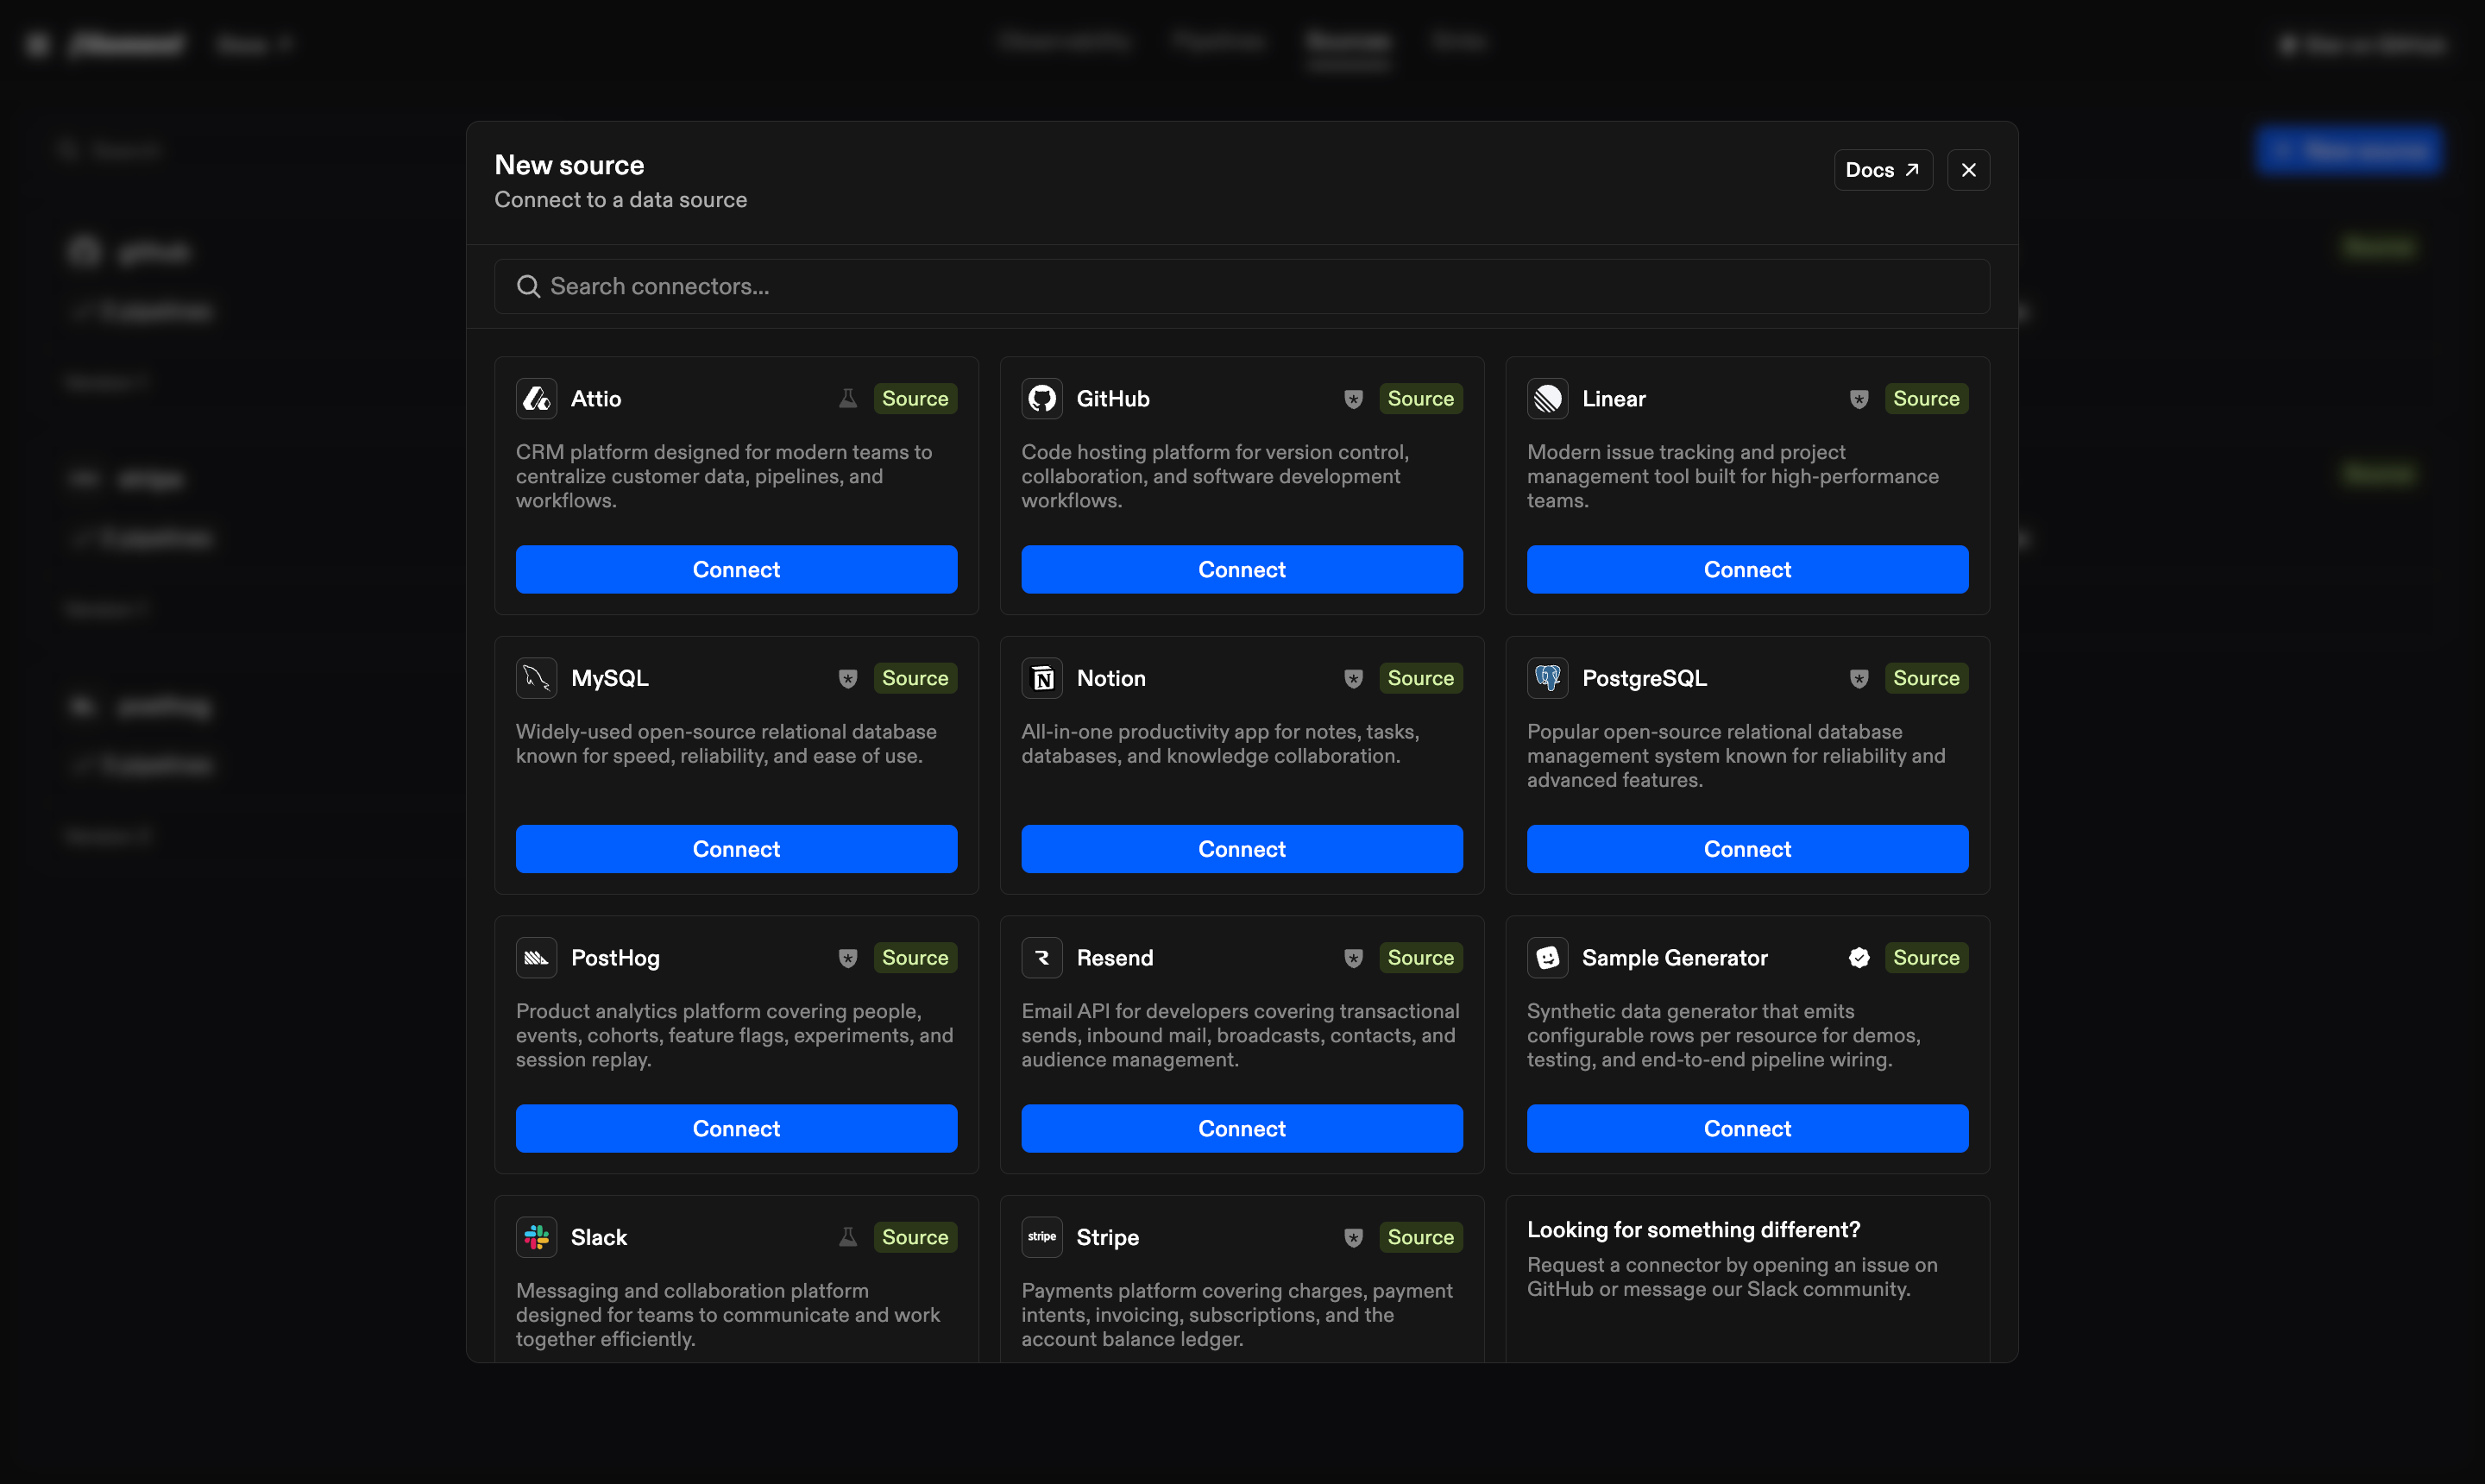Image resolution: width=2485 pixels, height=1484 pixels.
Task: Click the GitHub octocat logo icon
Action: 1042,398
